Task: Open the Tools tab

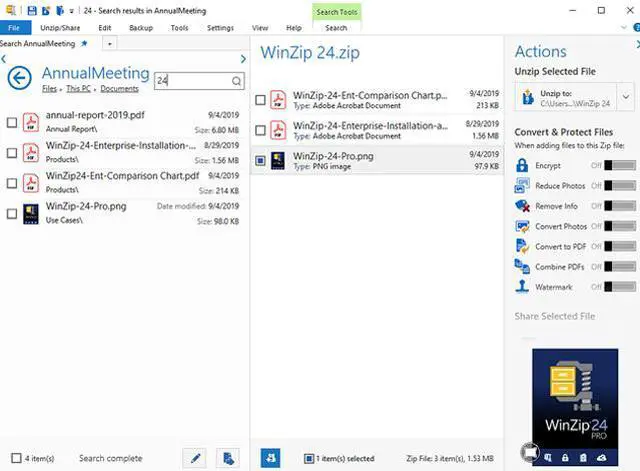Action: (x=179, y=28)
